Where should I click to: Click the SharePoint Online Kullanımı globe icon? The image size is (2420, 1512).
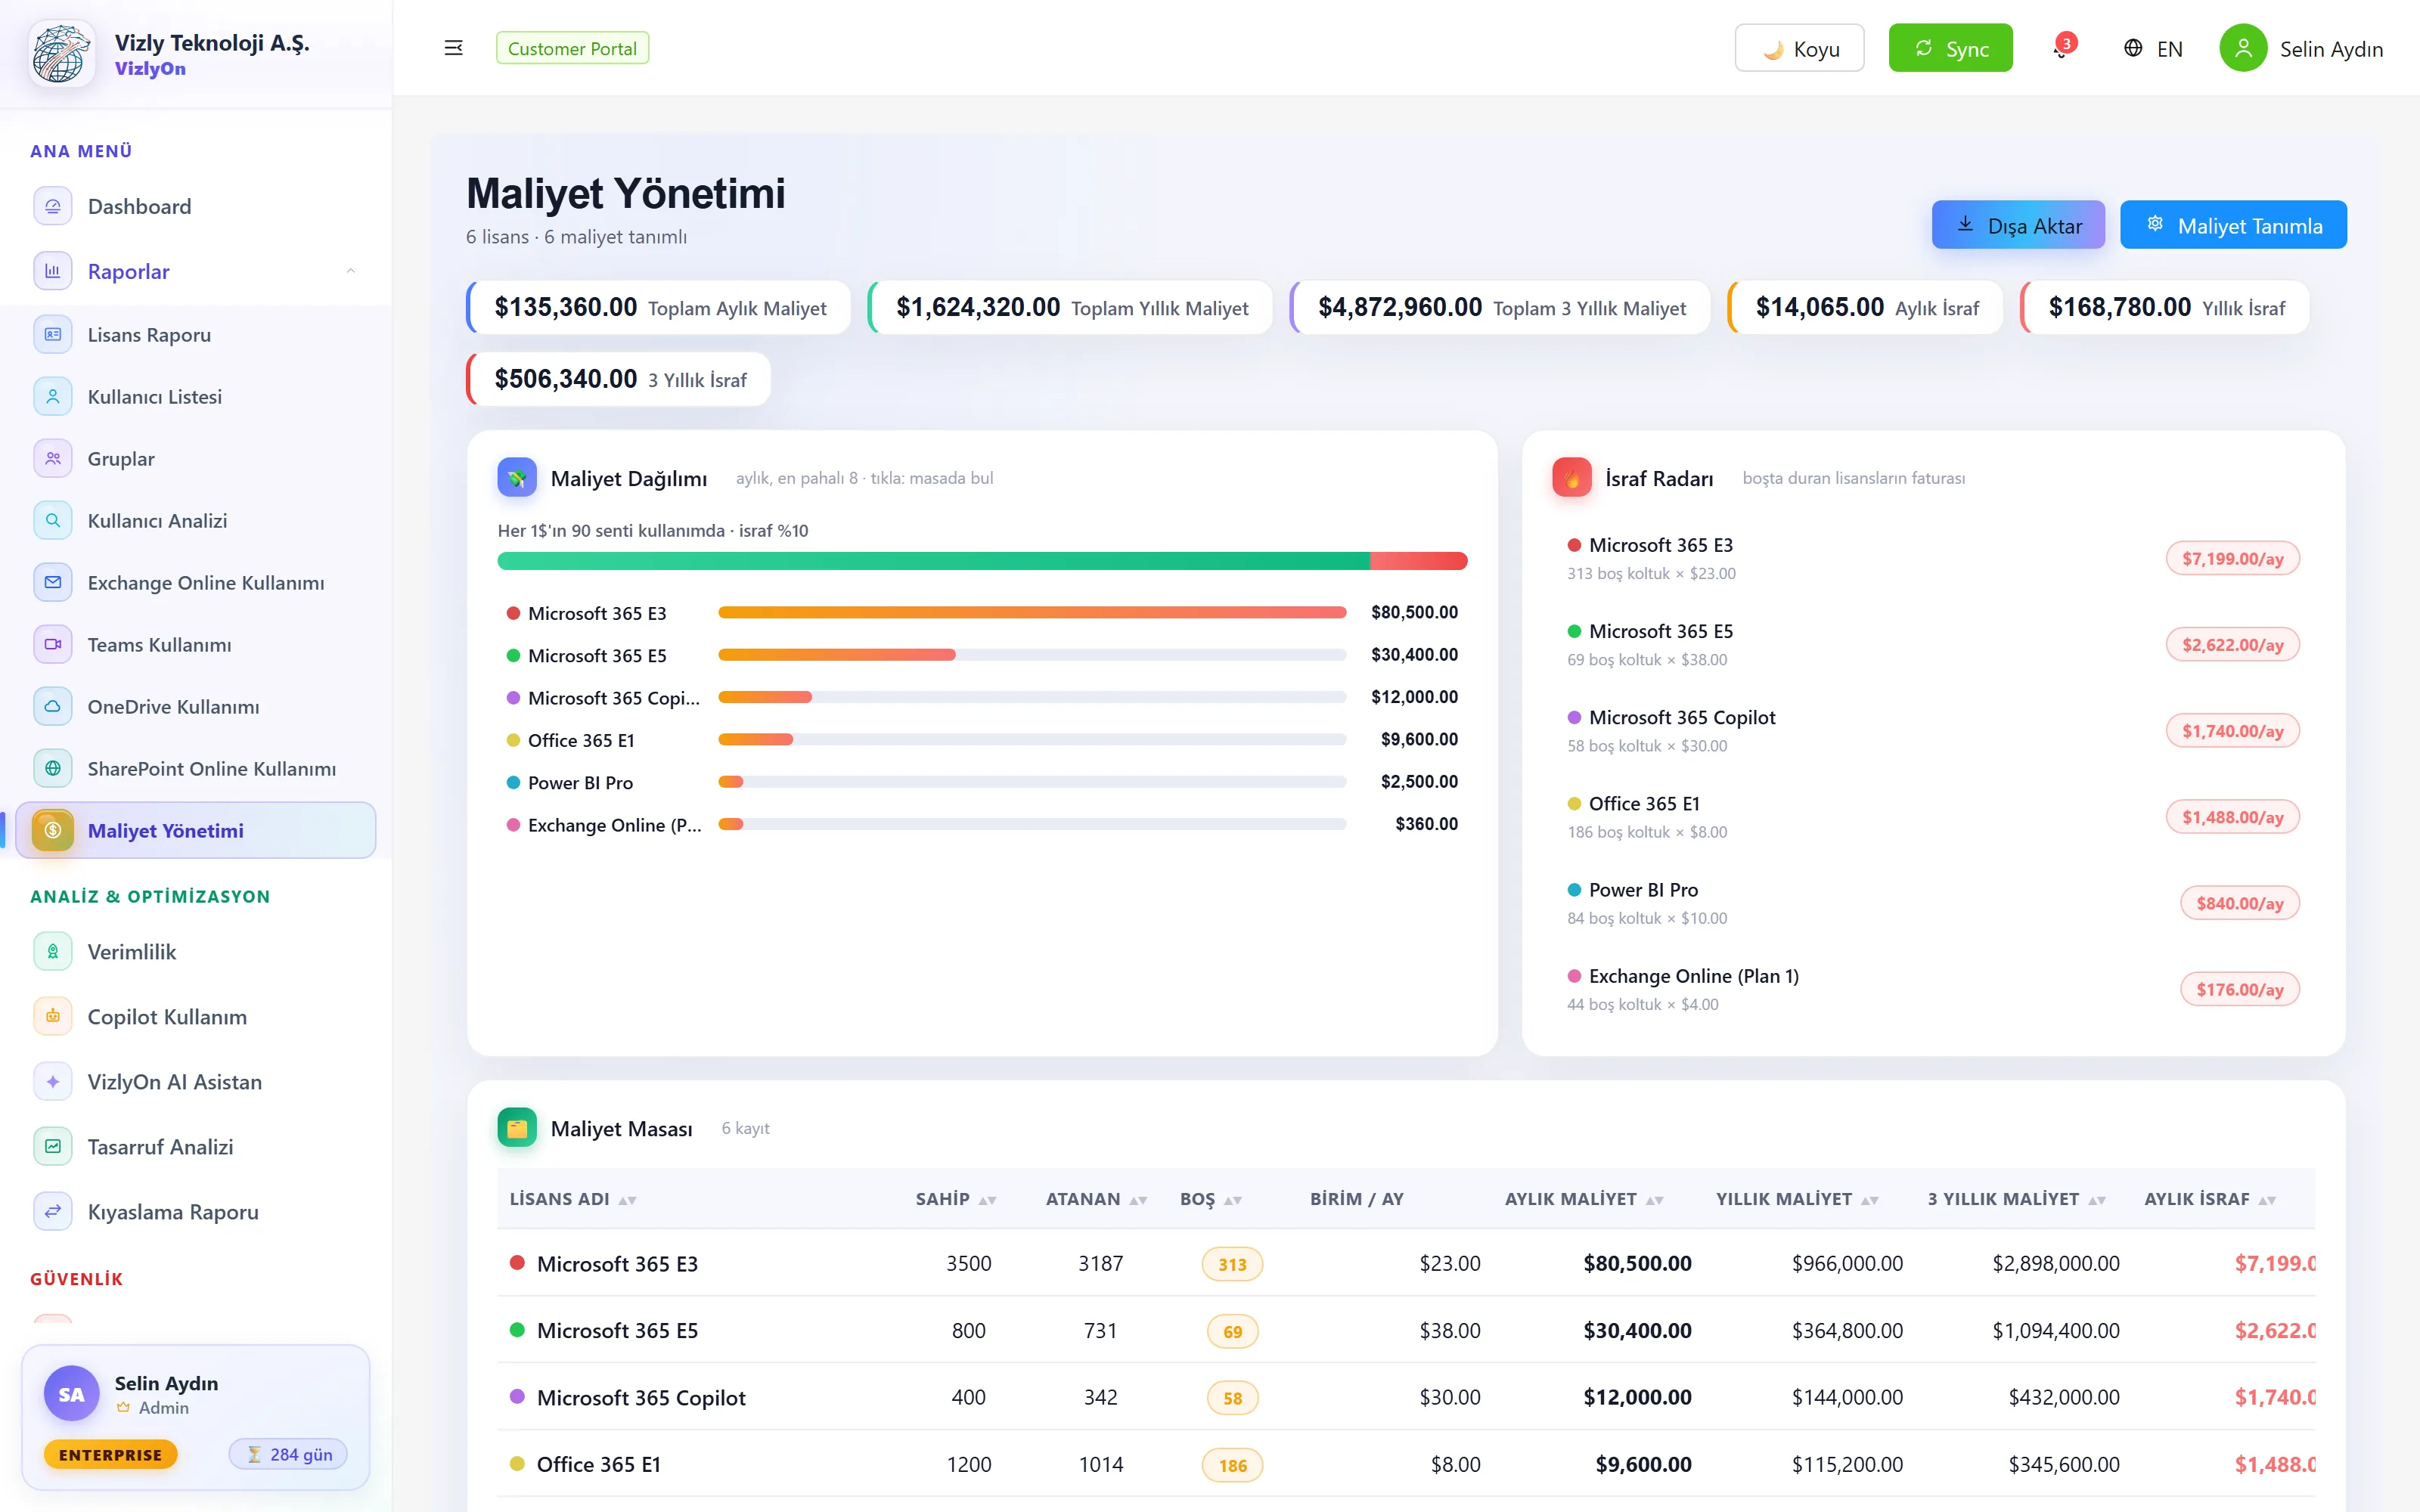tap(53, 768)
